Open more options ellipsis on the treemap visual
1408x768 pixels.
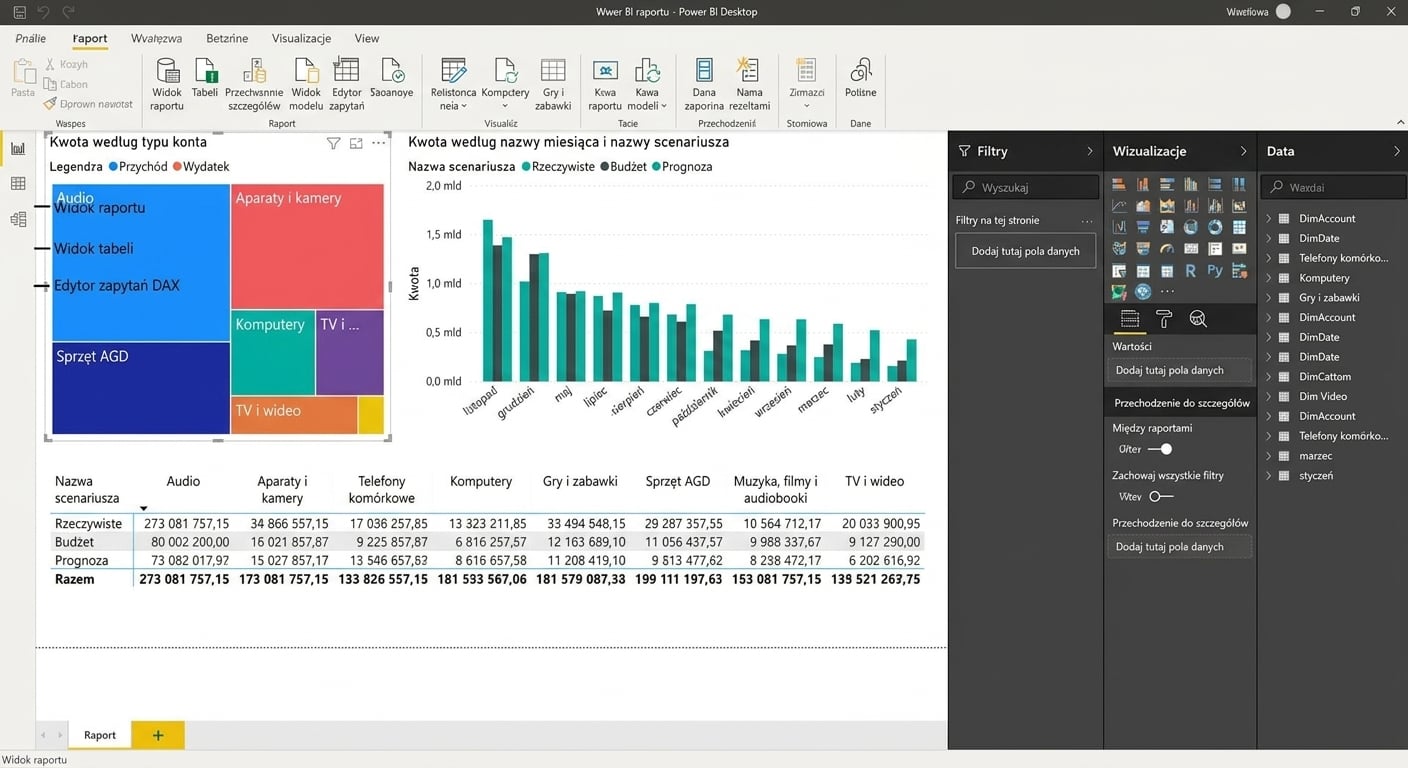click(378, 144)
